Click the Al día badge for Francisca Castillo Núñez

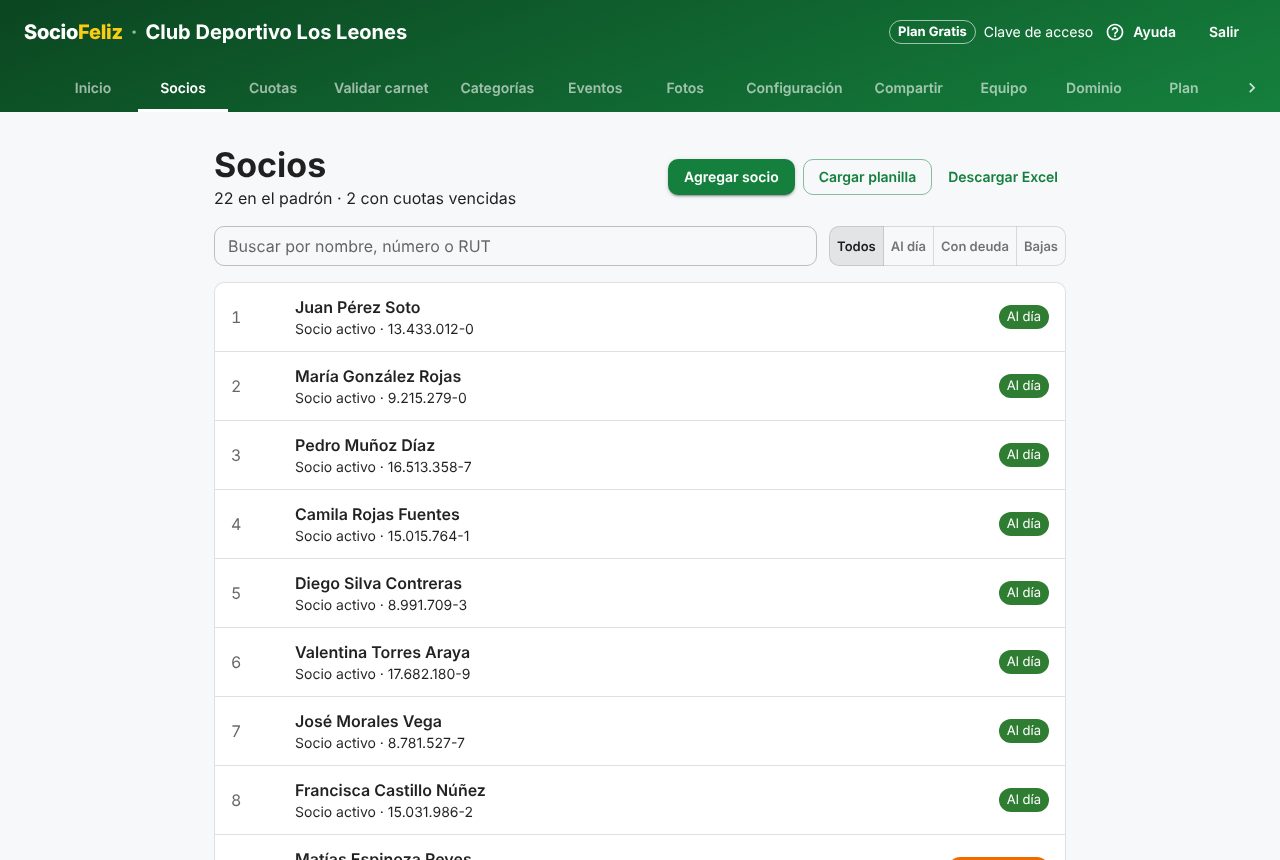click(1024, 800)
